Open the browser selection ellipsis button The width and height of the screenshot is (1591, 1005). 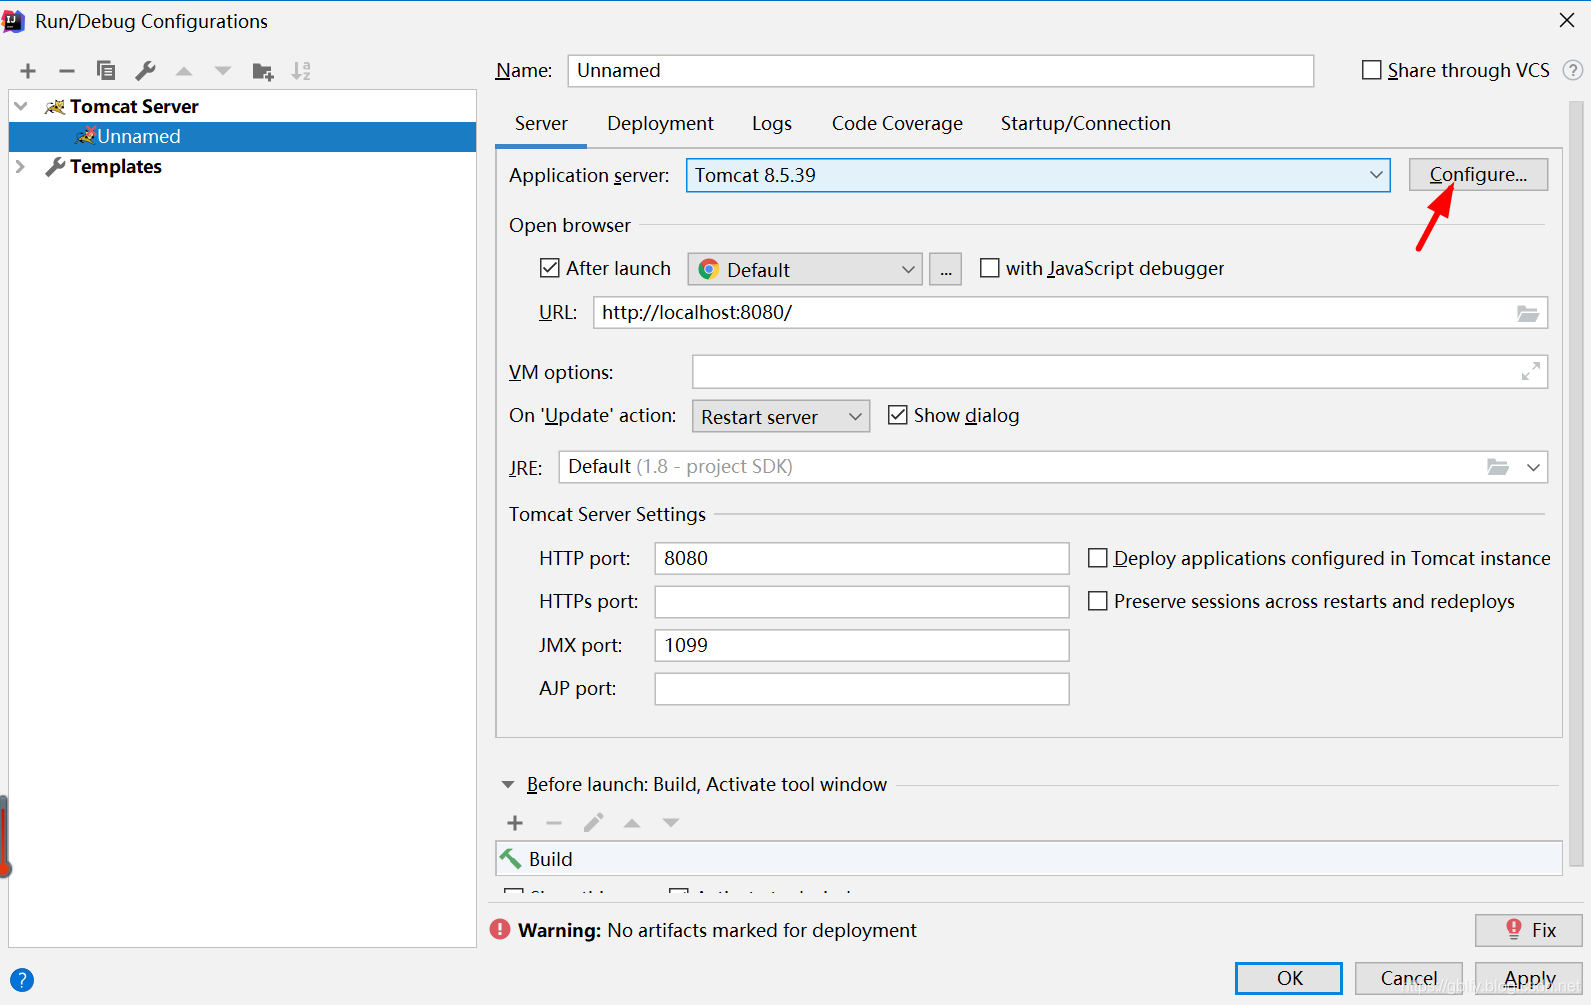tap(945, 269)
